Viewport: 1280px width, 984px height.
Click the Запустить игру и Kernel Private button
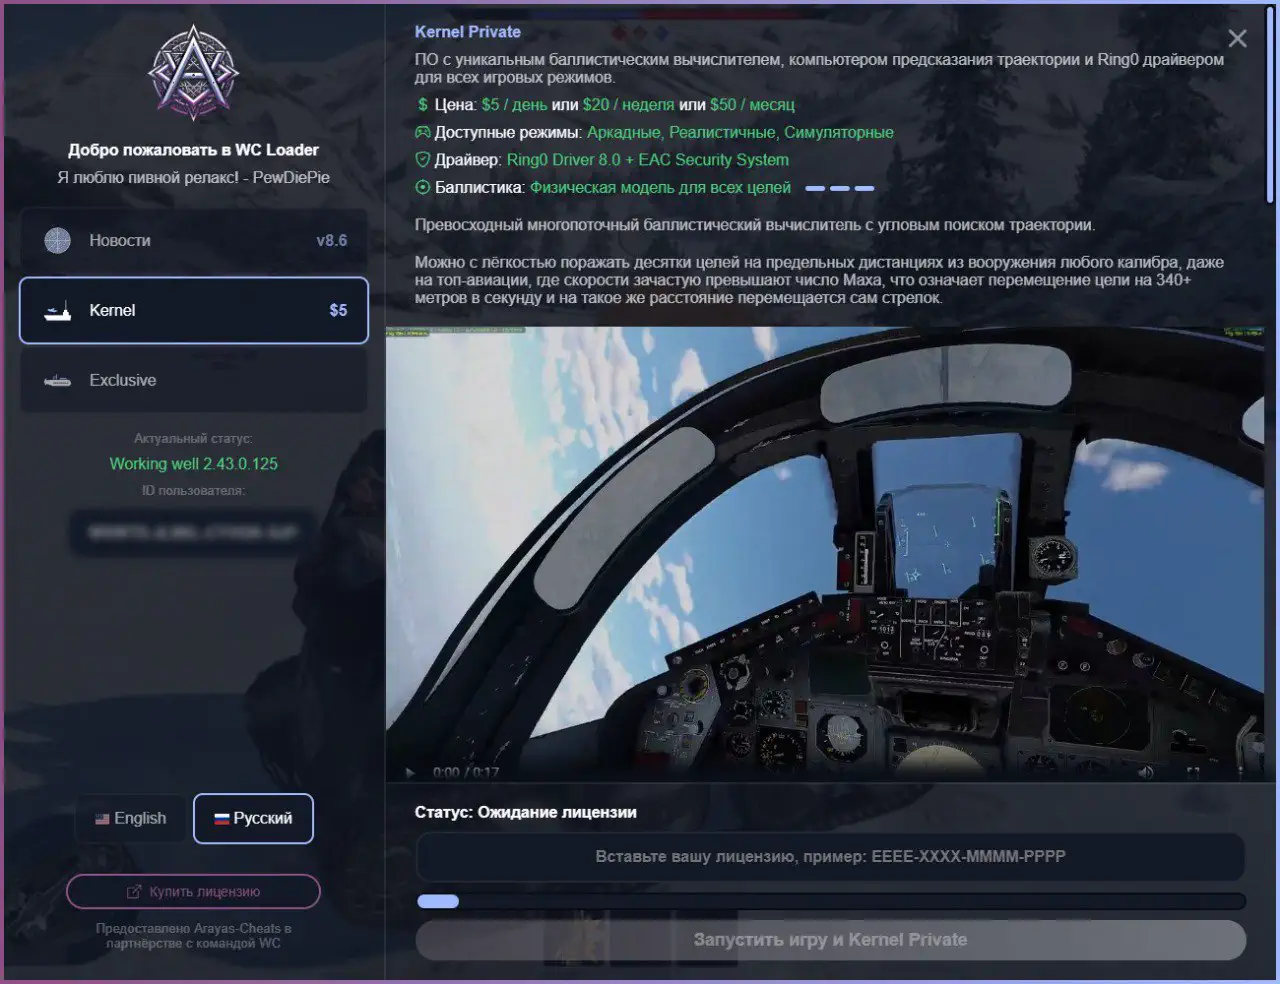(830, 940)
